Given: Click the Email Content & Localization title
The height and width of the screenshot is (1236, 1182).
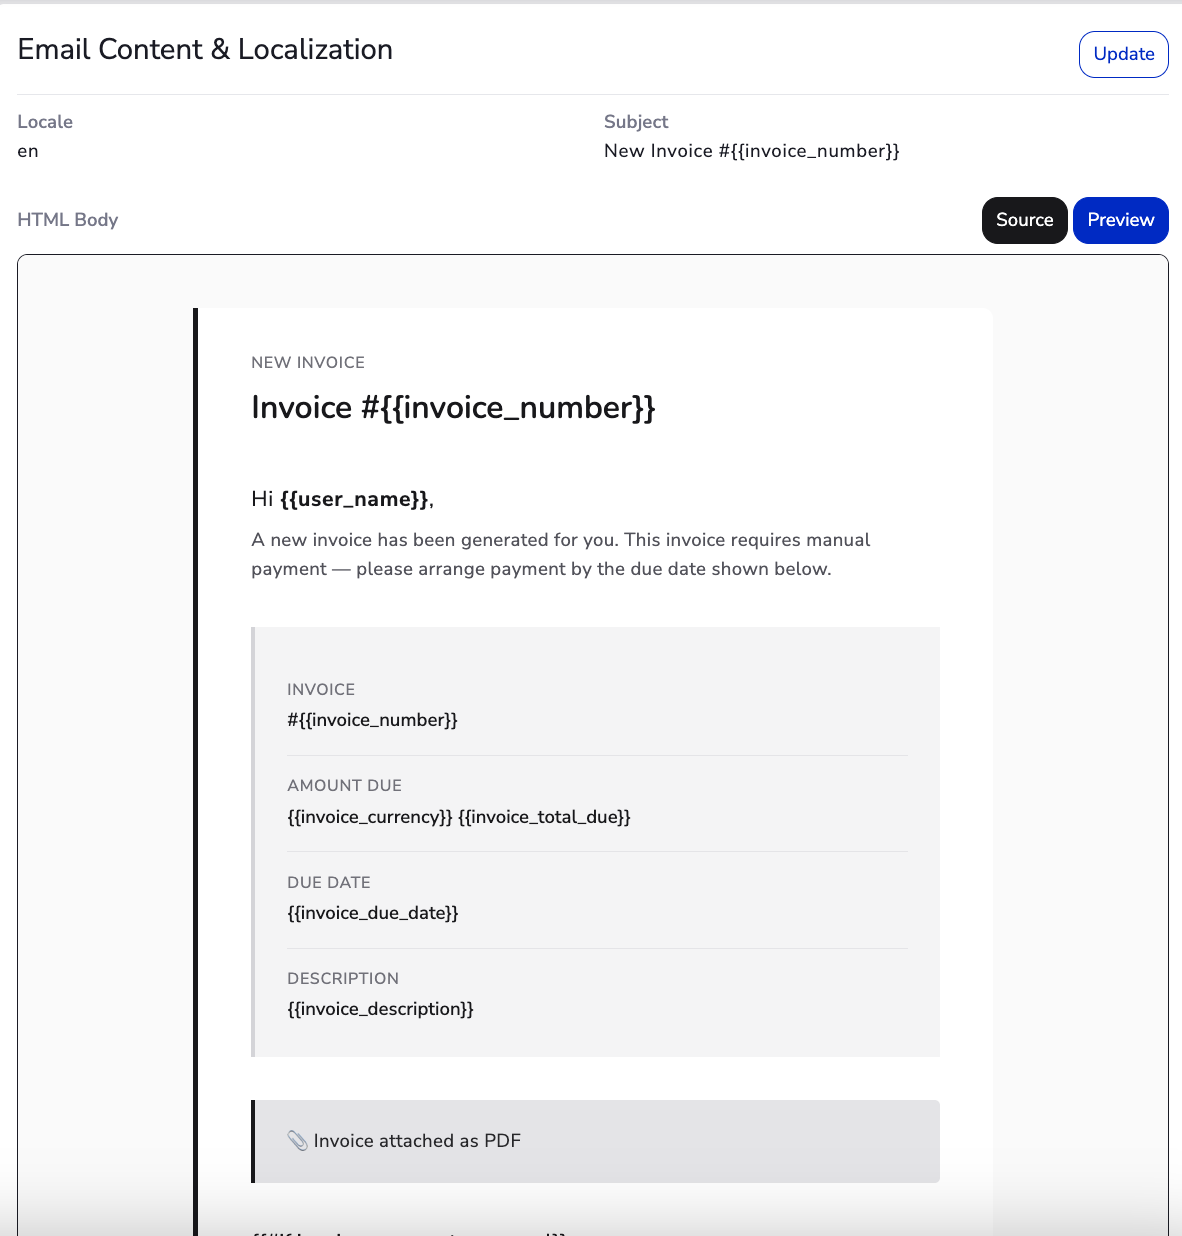Looking at the screenshot, I should point(205,50).
